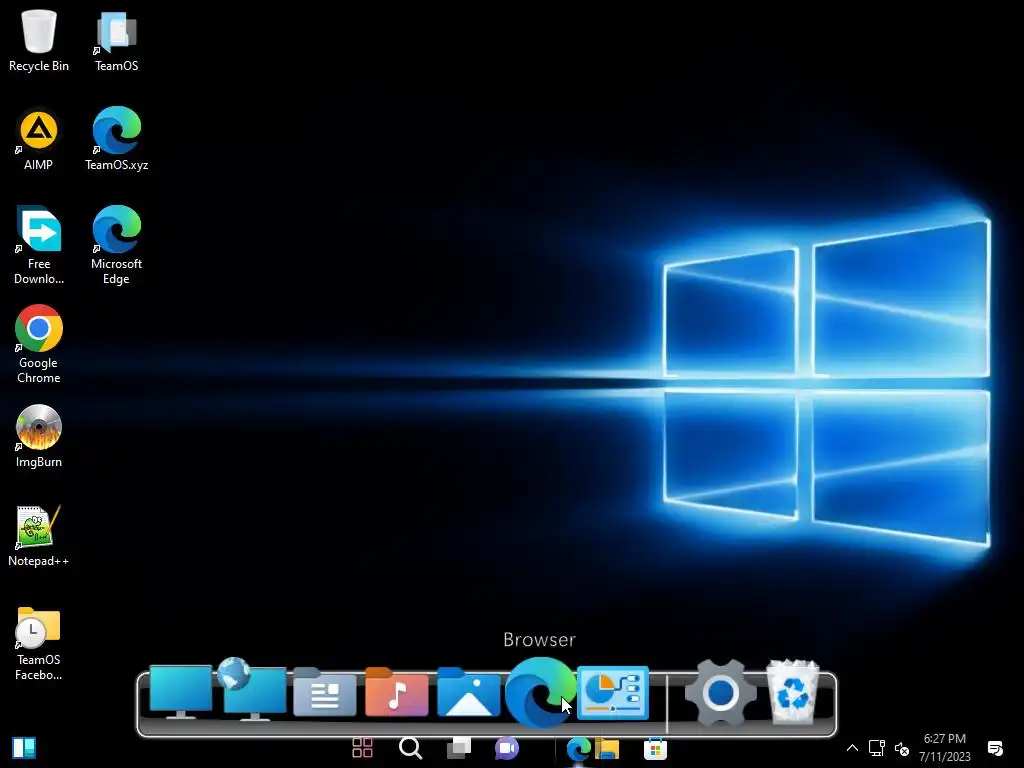The width and height of the screenshot is (1024, 768).
Task: Select the TeamOS desktop shortcut
Action: point(116,39)
